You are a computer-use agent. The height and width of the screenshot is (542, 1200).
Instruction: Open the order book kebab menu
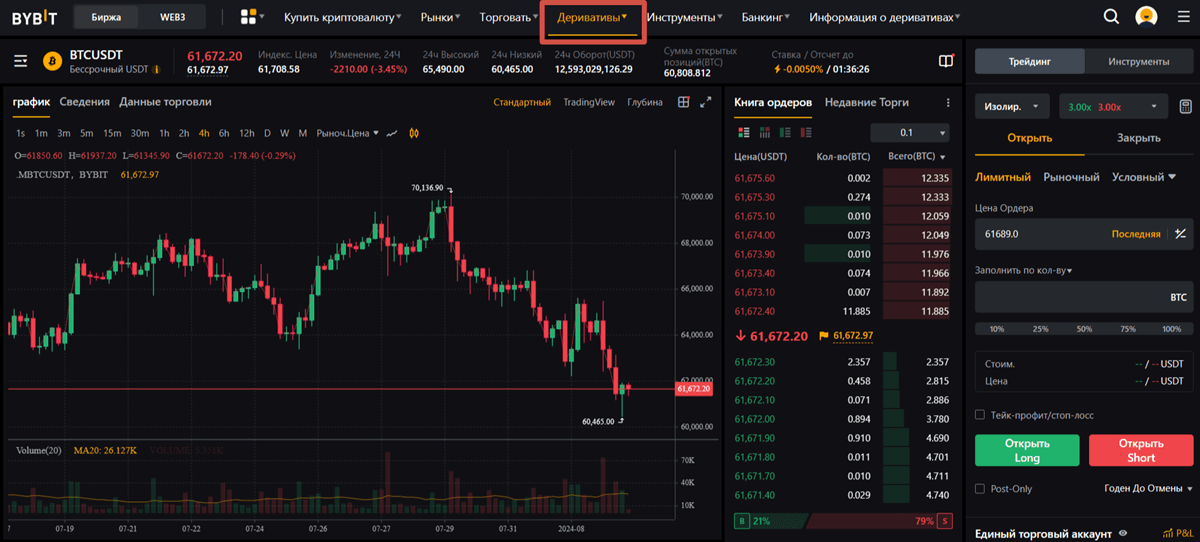tap(948, 102)
